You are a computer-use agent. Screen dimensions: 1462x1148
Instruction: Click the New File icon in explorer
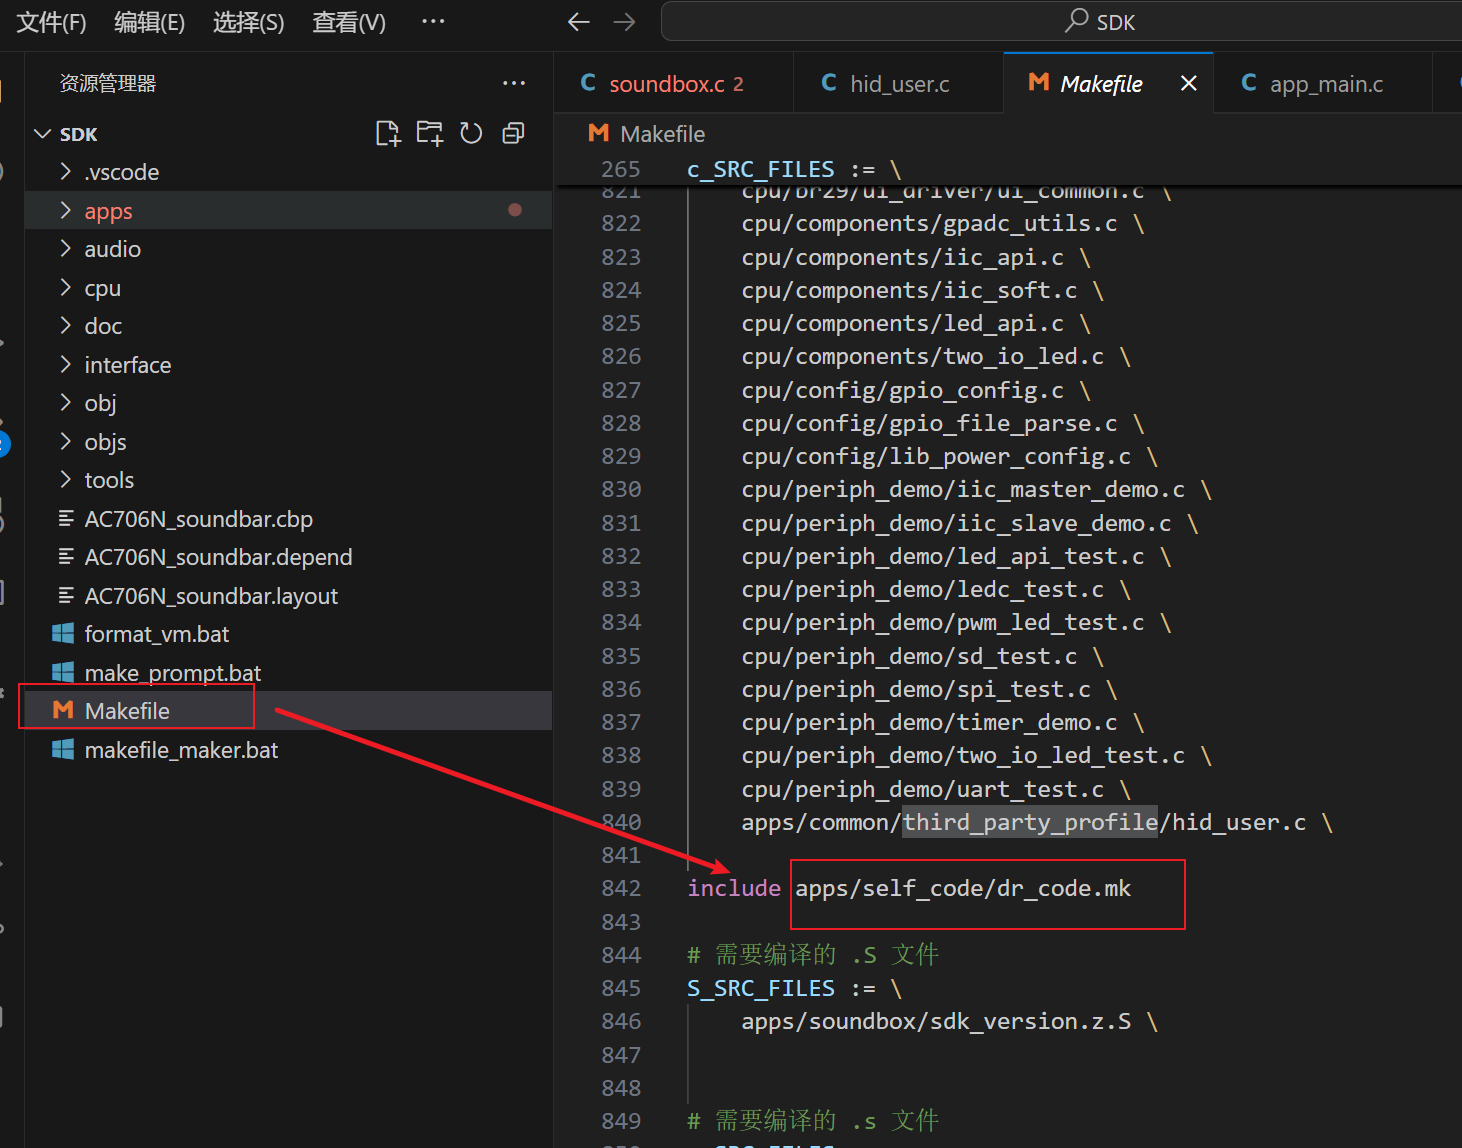(387, 133)
